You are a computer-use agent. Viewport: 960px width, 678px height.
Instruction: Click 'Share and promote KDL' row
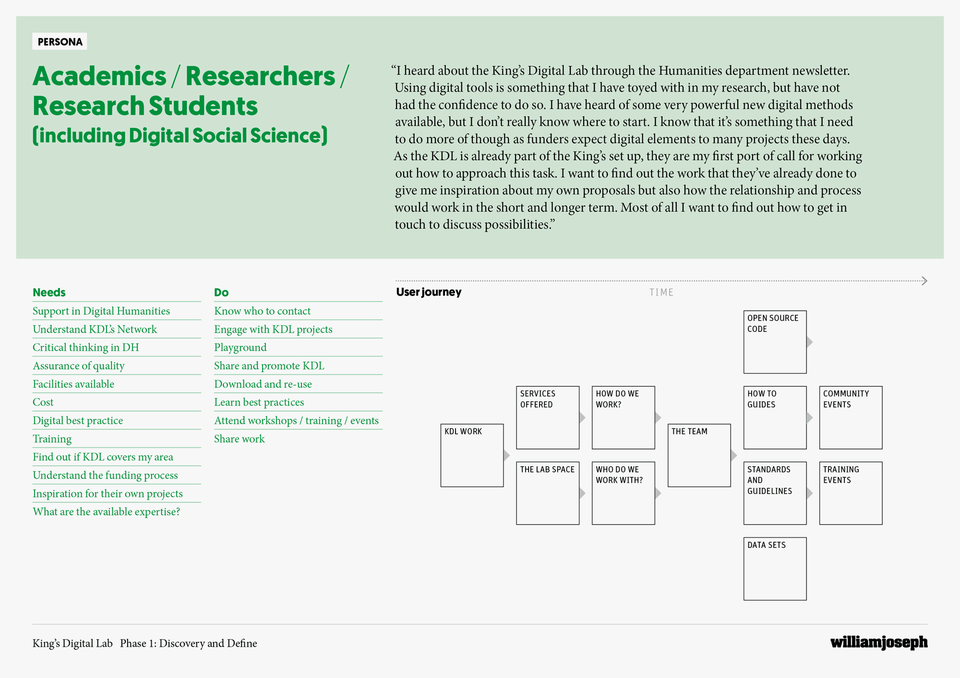[x=298, y=366]
